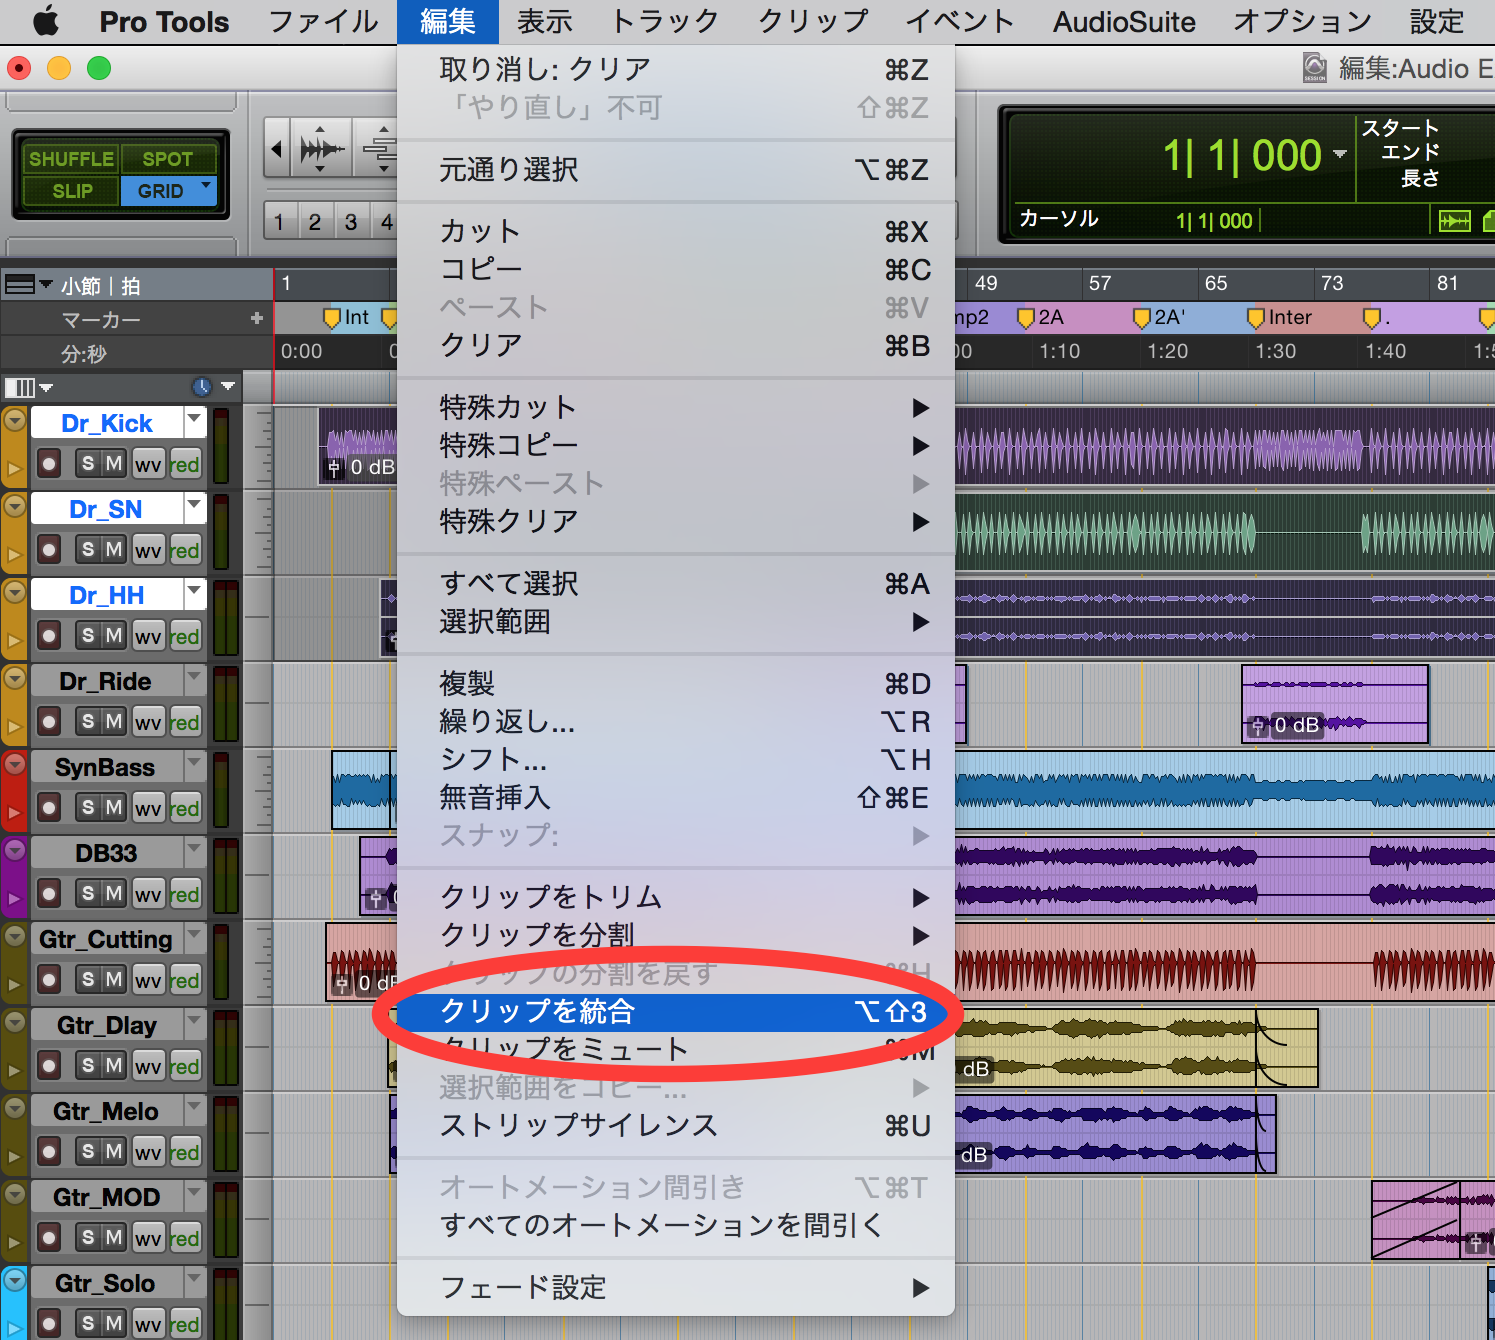
Task: Add marker with plus icon
Action: (257, 318)
